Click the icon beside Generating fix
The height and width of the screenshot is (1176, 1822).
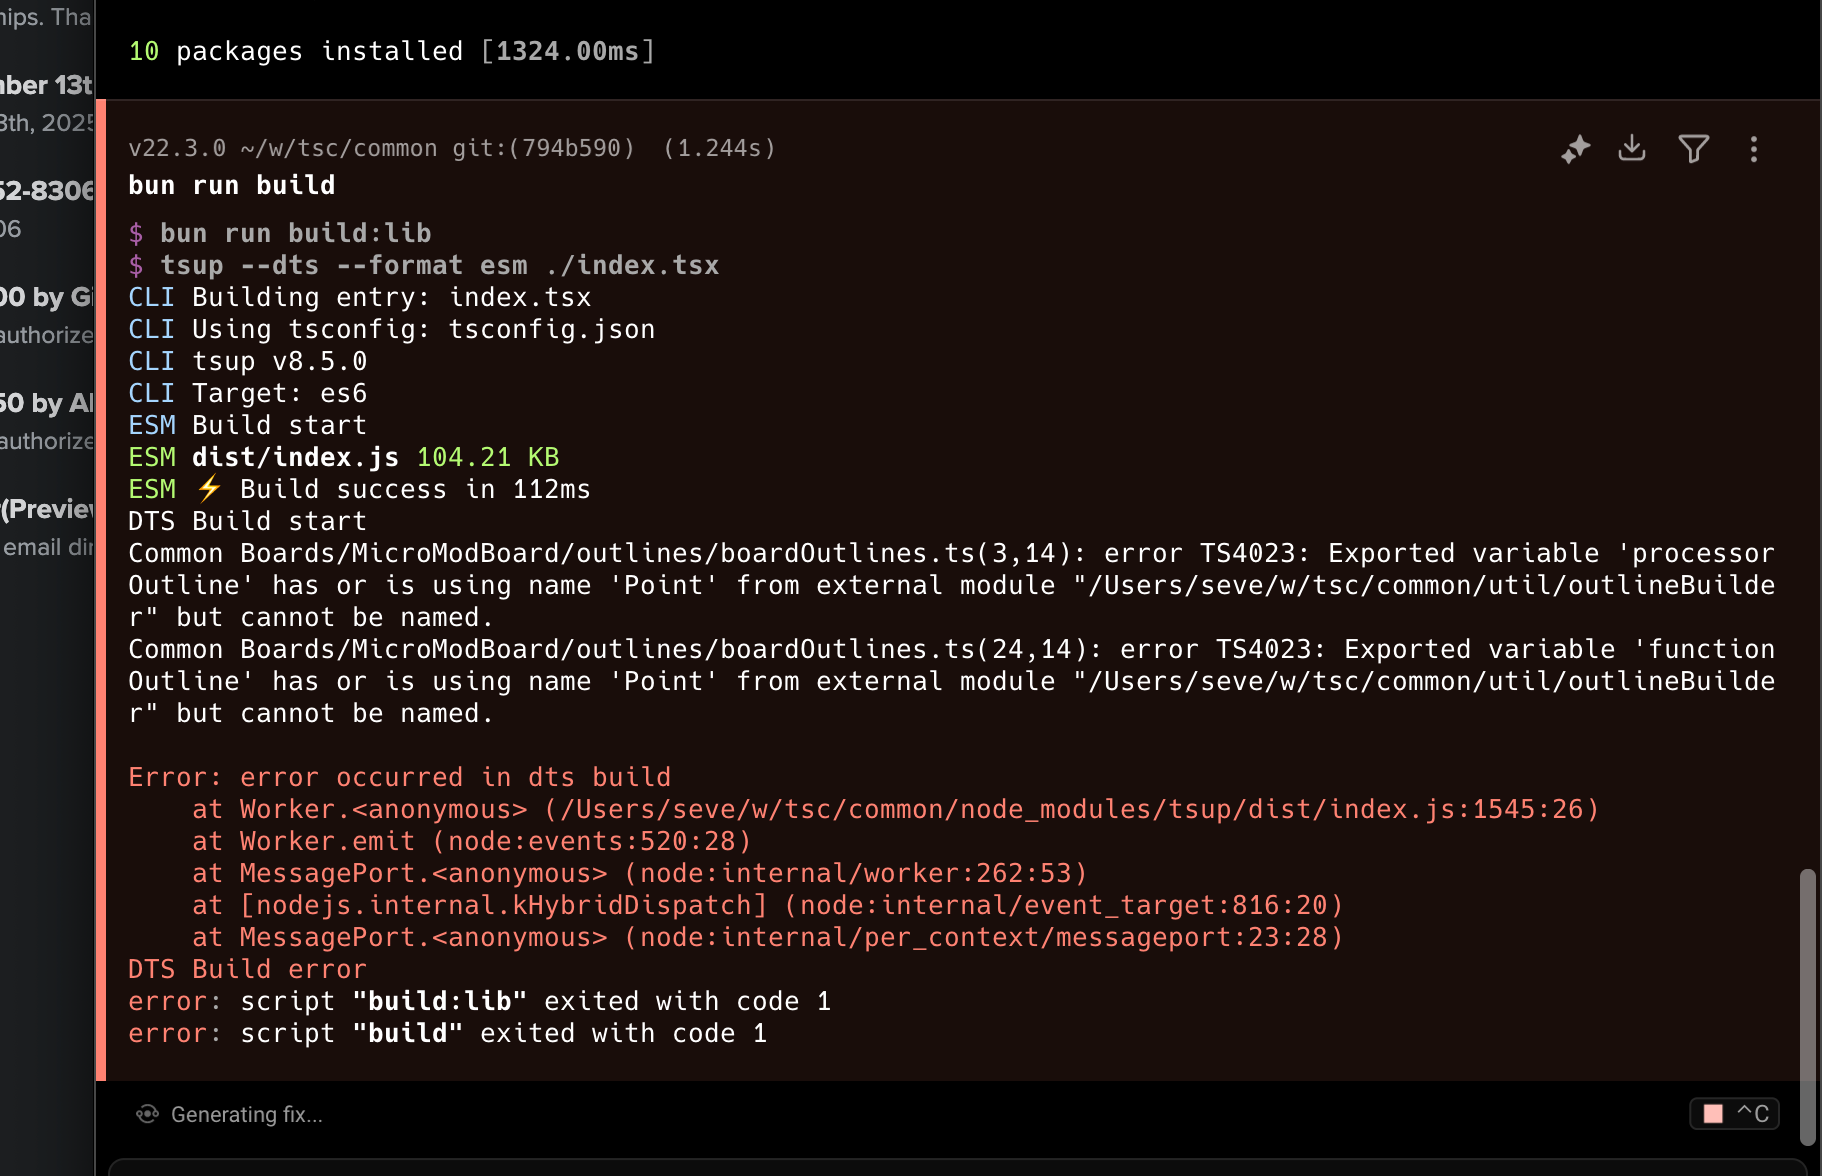point(147,1114)
